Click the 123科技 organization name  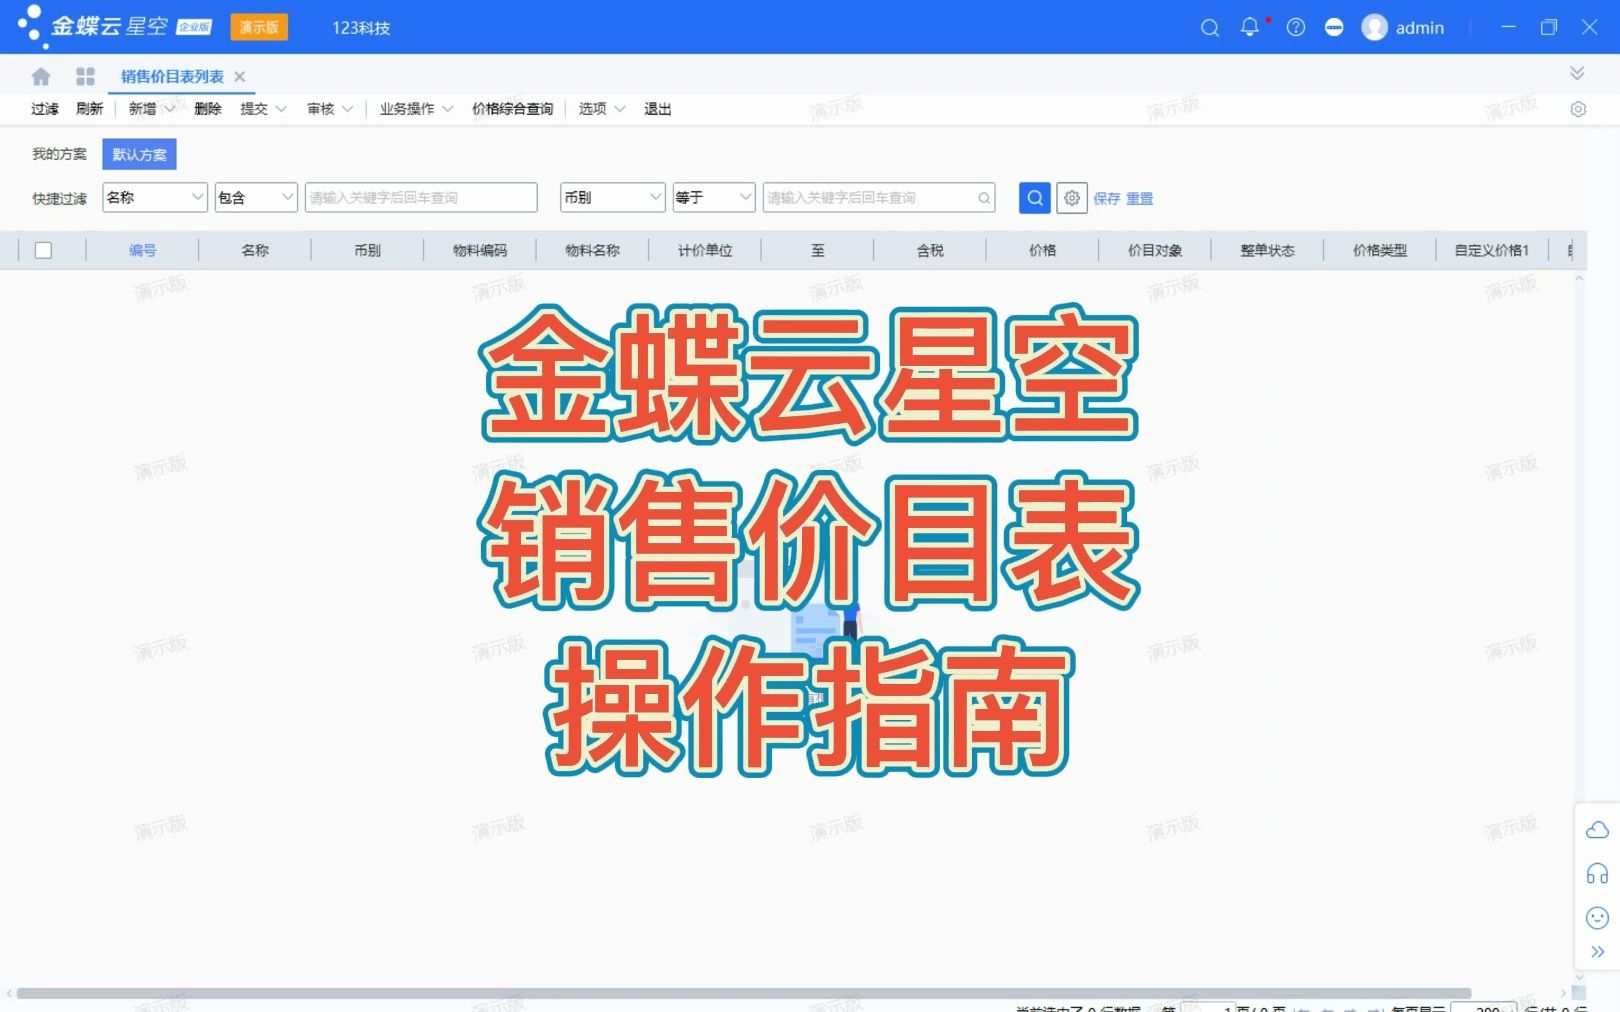tap(361, 28)
